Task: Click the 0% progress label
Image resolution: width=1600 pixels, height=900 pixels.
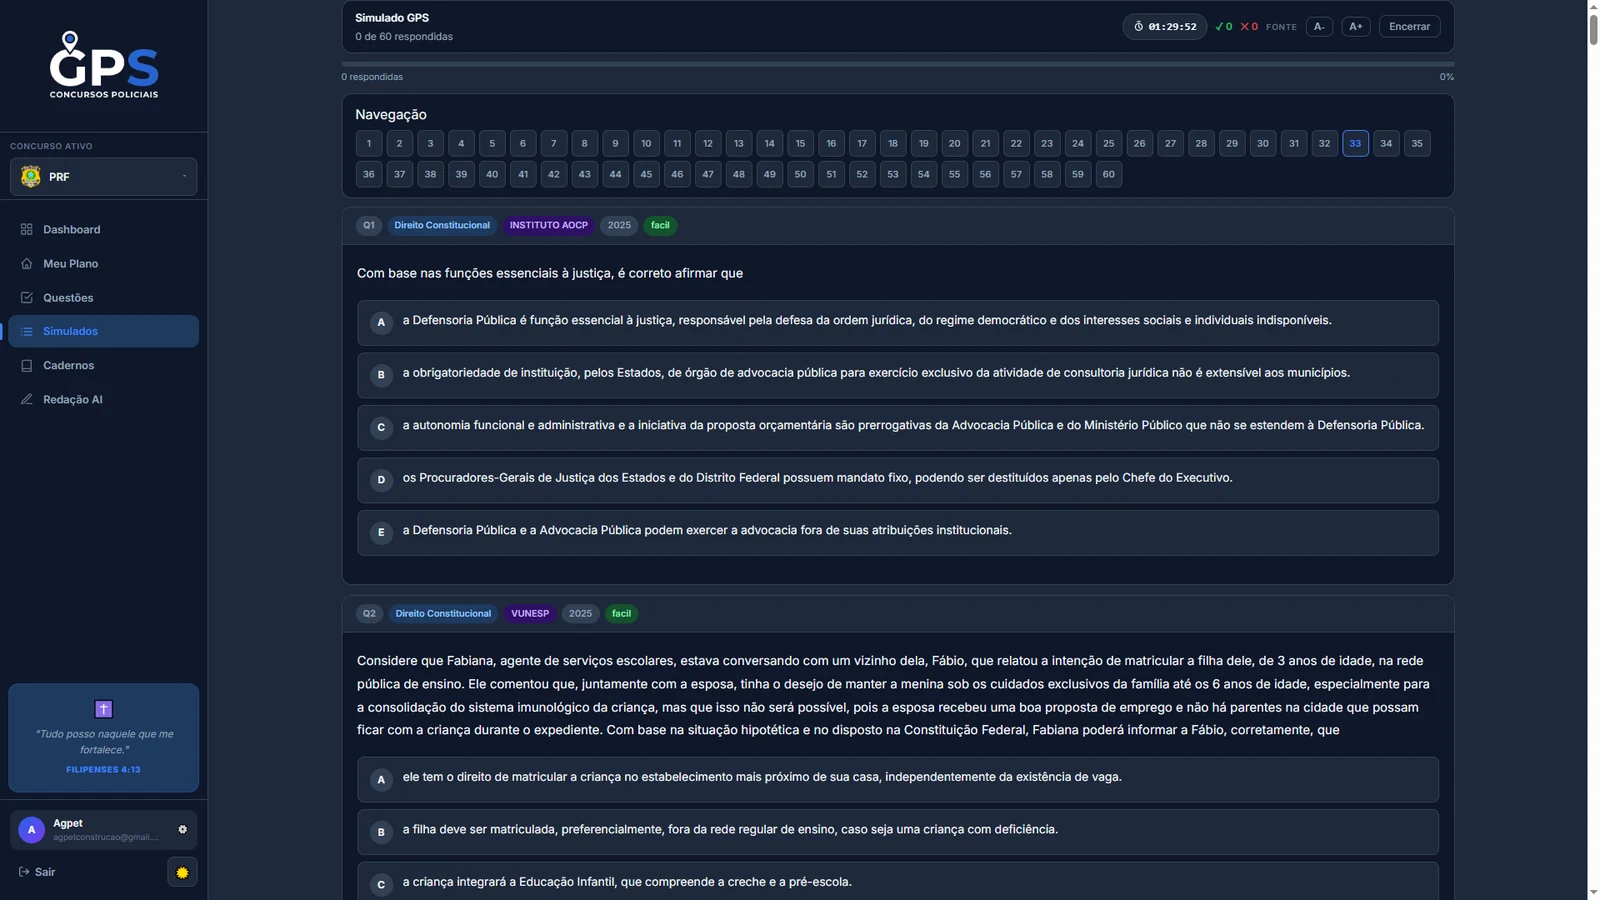Action: [x=1446, y=77]
